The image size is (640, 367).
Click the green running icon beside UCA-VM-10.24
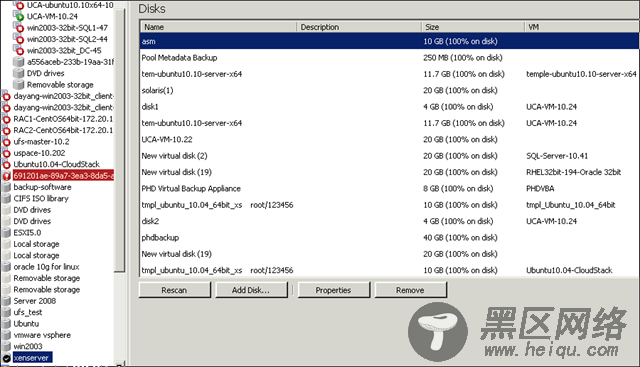pos(19,16)
